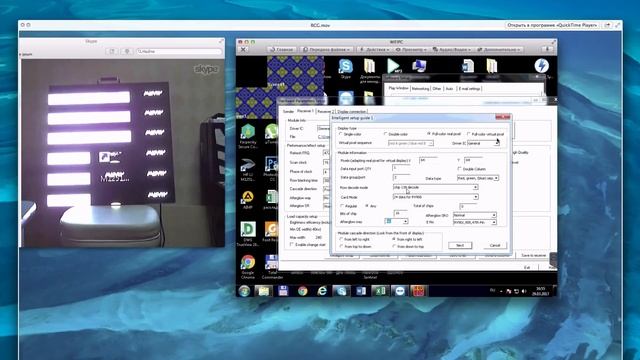Image resolution: width=640 pixels, height=360 pixels.
Task: Select Full-color virtual pixel option
Action: click(x=486, y=134)
